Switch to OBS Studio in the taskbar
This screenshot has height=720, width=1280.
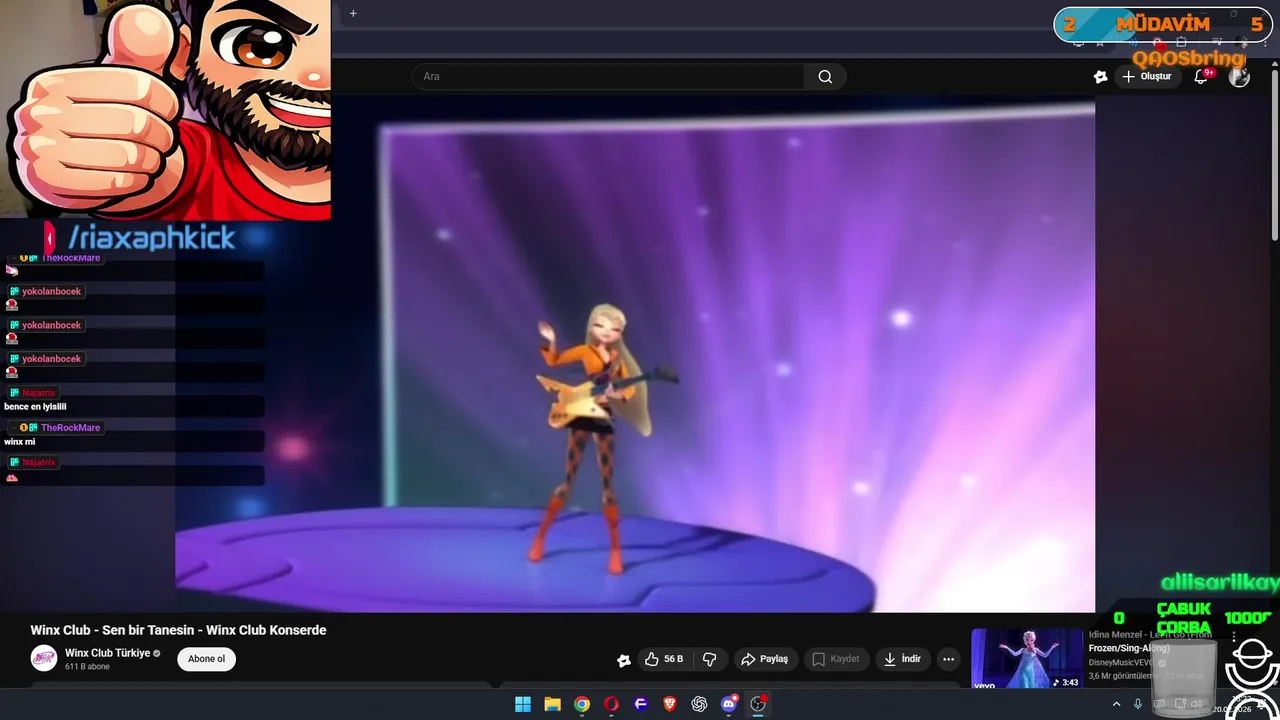(x=758, y=704)
